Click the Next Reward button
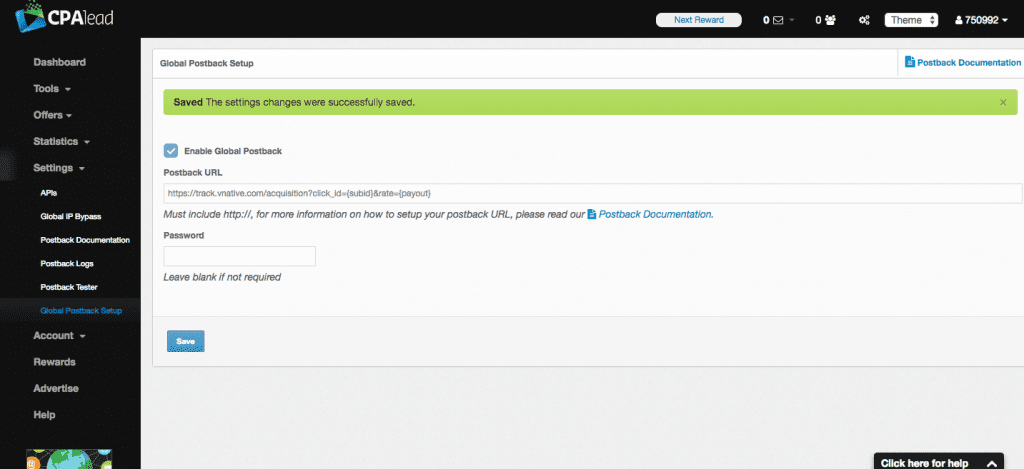Image resolution: width=1024 pixels, height=469 pixels. (698, 20)
